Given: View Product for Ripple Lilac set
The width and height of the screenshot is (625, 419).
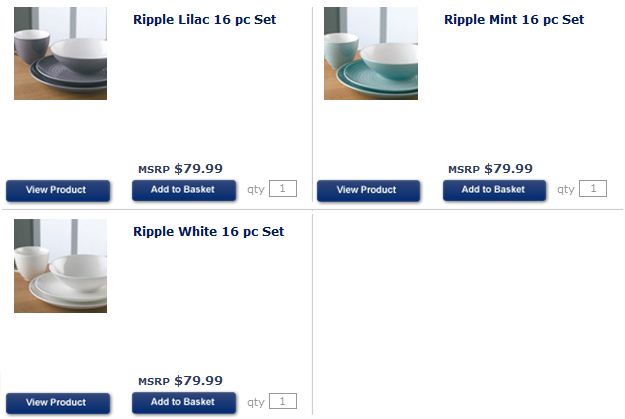Looking at the screenshot, I should tap(58, 190).
